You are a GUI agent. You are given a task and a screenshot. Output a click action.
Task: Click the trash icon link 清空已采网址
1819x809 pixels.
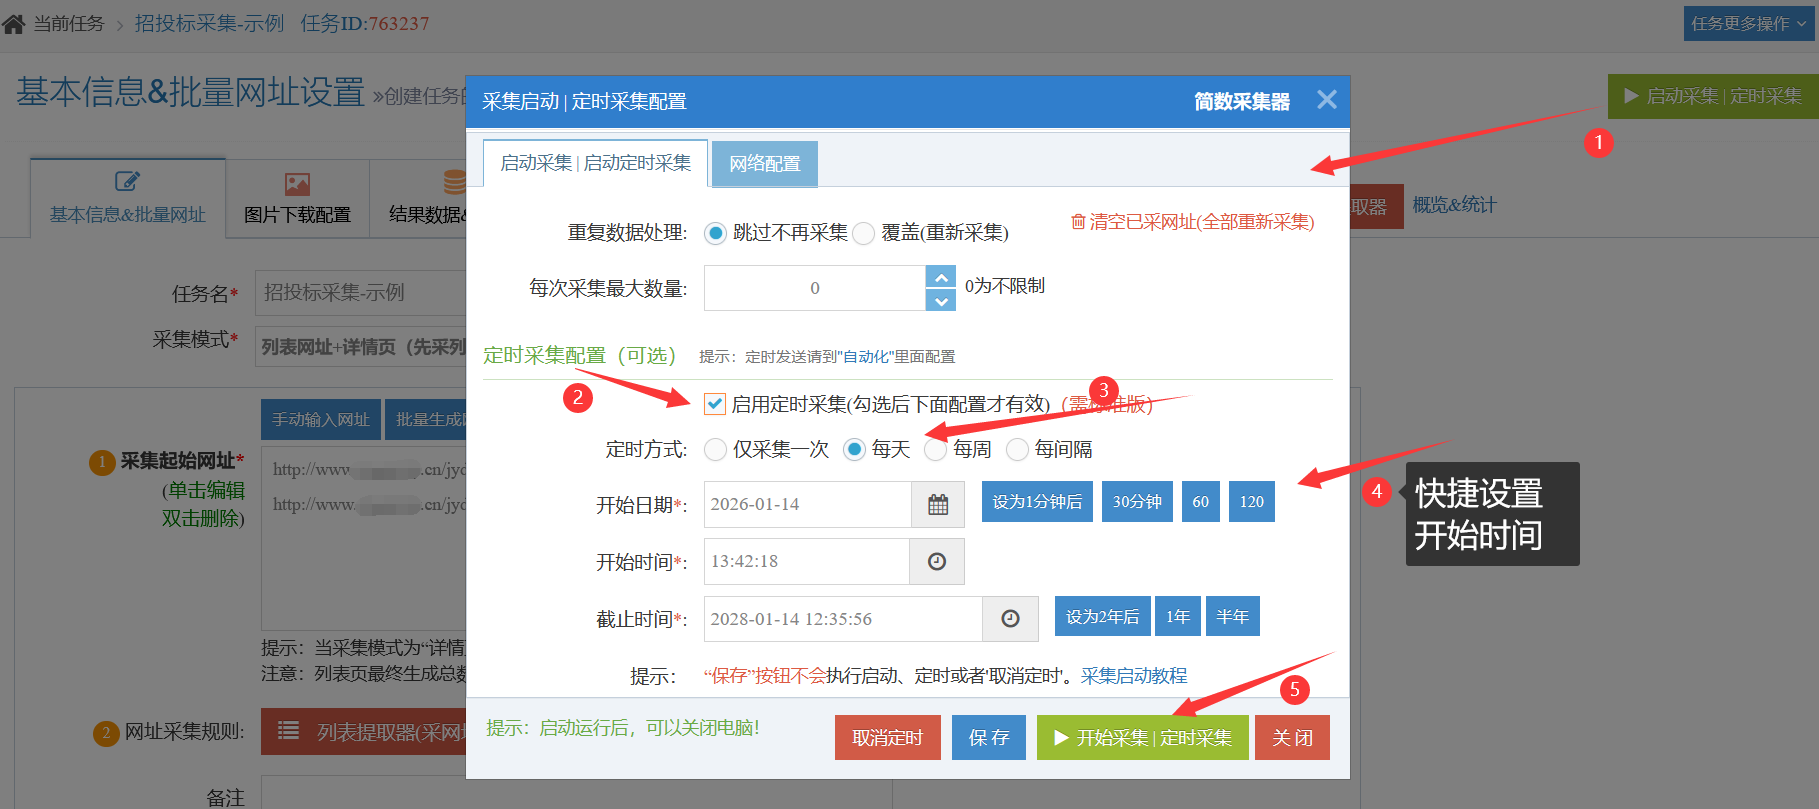click(1192, 222)
